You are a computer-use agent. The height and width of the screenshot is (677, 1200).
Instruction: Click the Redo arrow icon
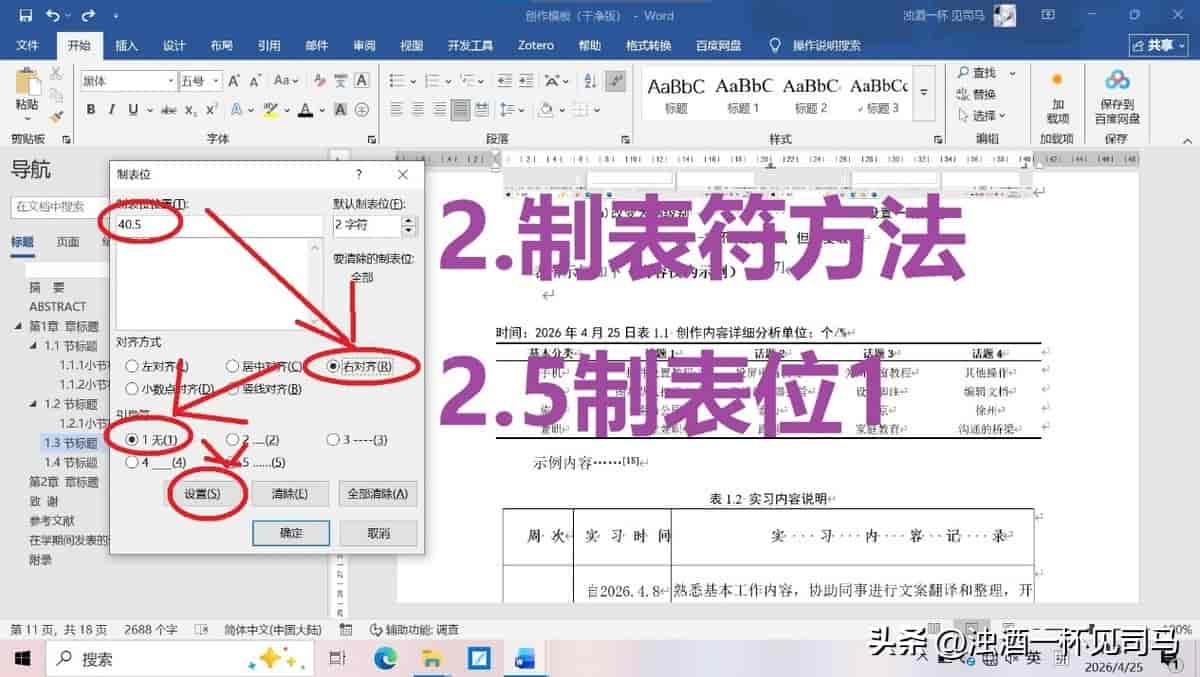pos(87,16)
